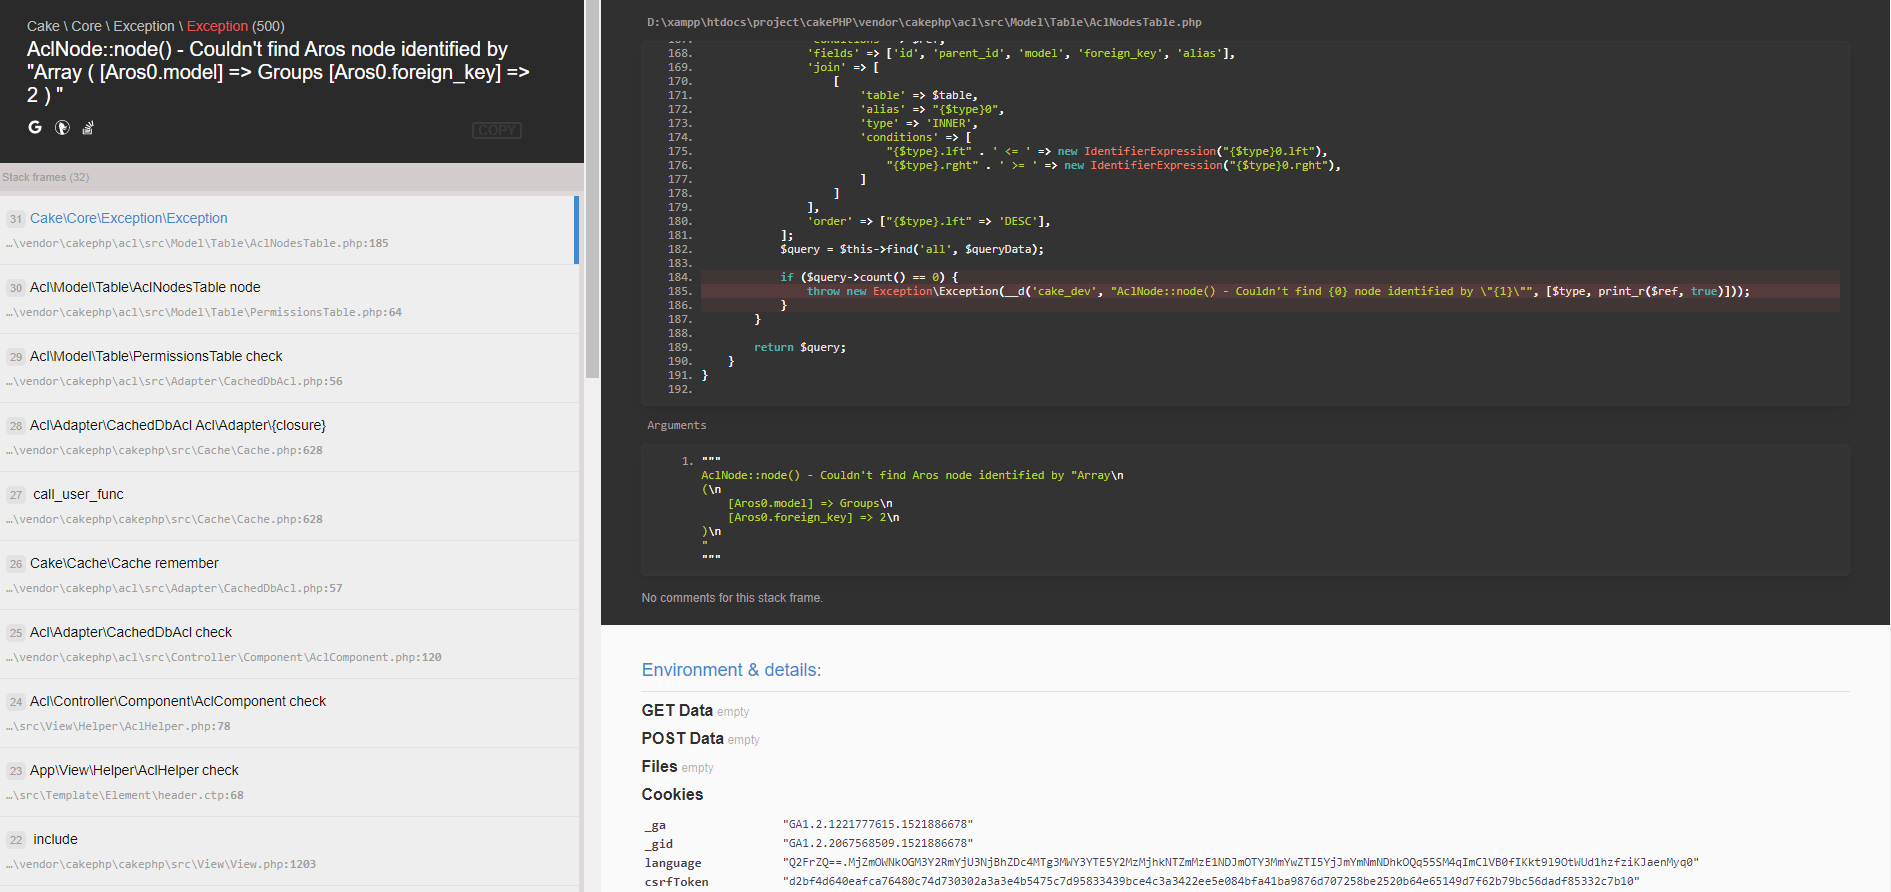Click the exception message title text

278,72
